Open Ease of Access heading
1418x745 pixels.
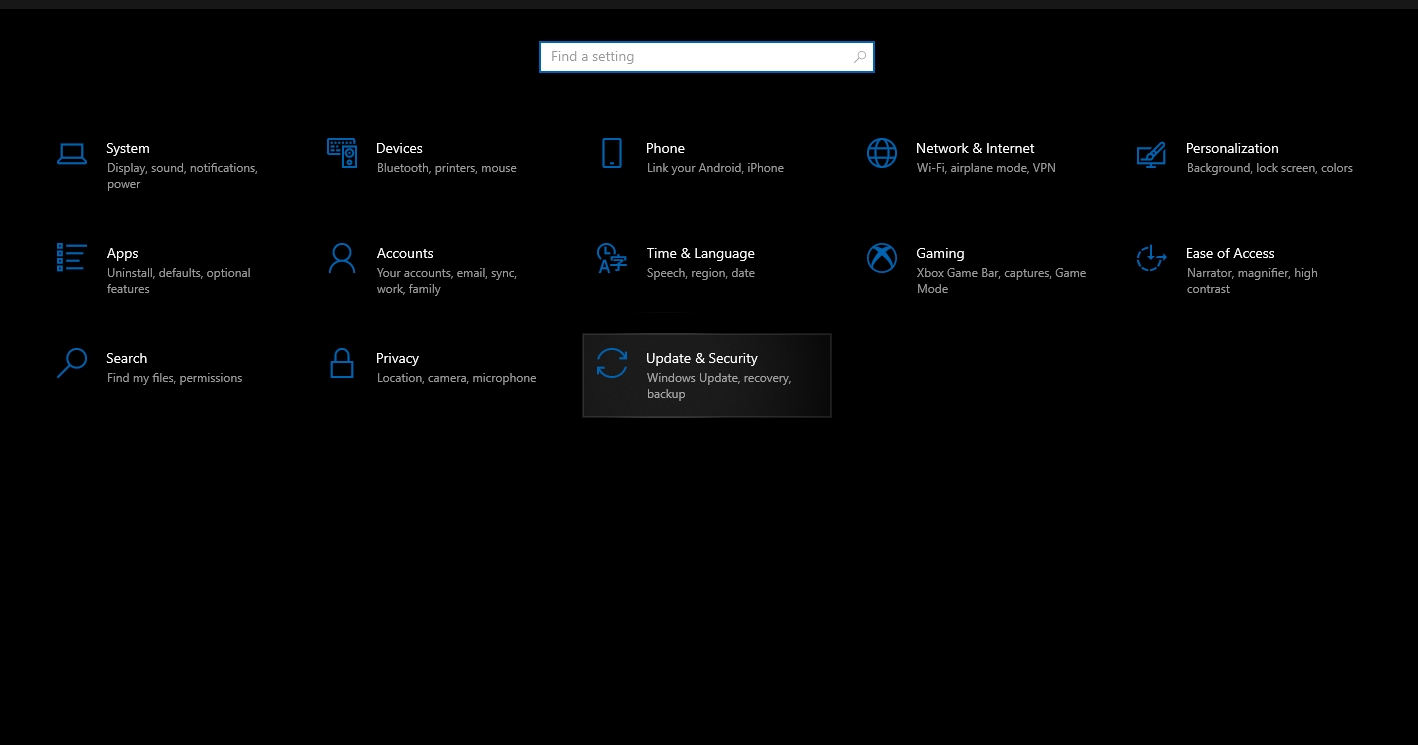coord(1230,253)
